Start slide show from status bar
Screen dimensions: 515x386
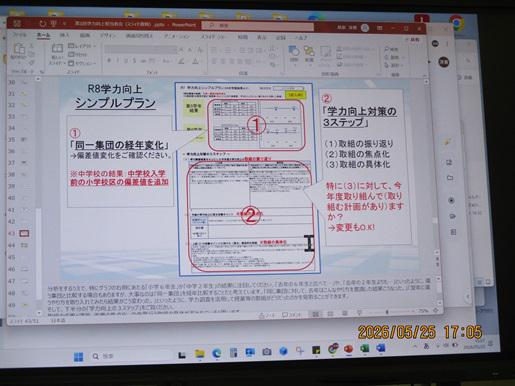click(x=359, y=313)
